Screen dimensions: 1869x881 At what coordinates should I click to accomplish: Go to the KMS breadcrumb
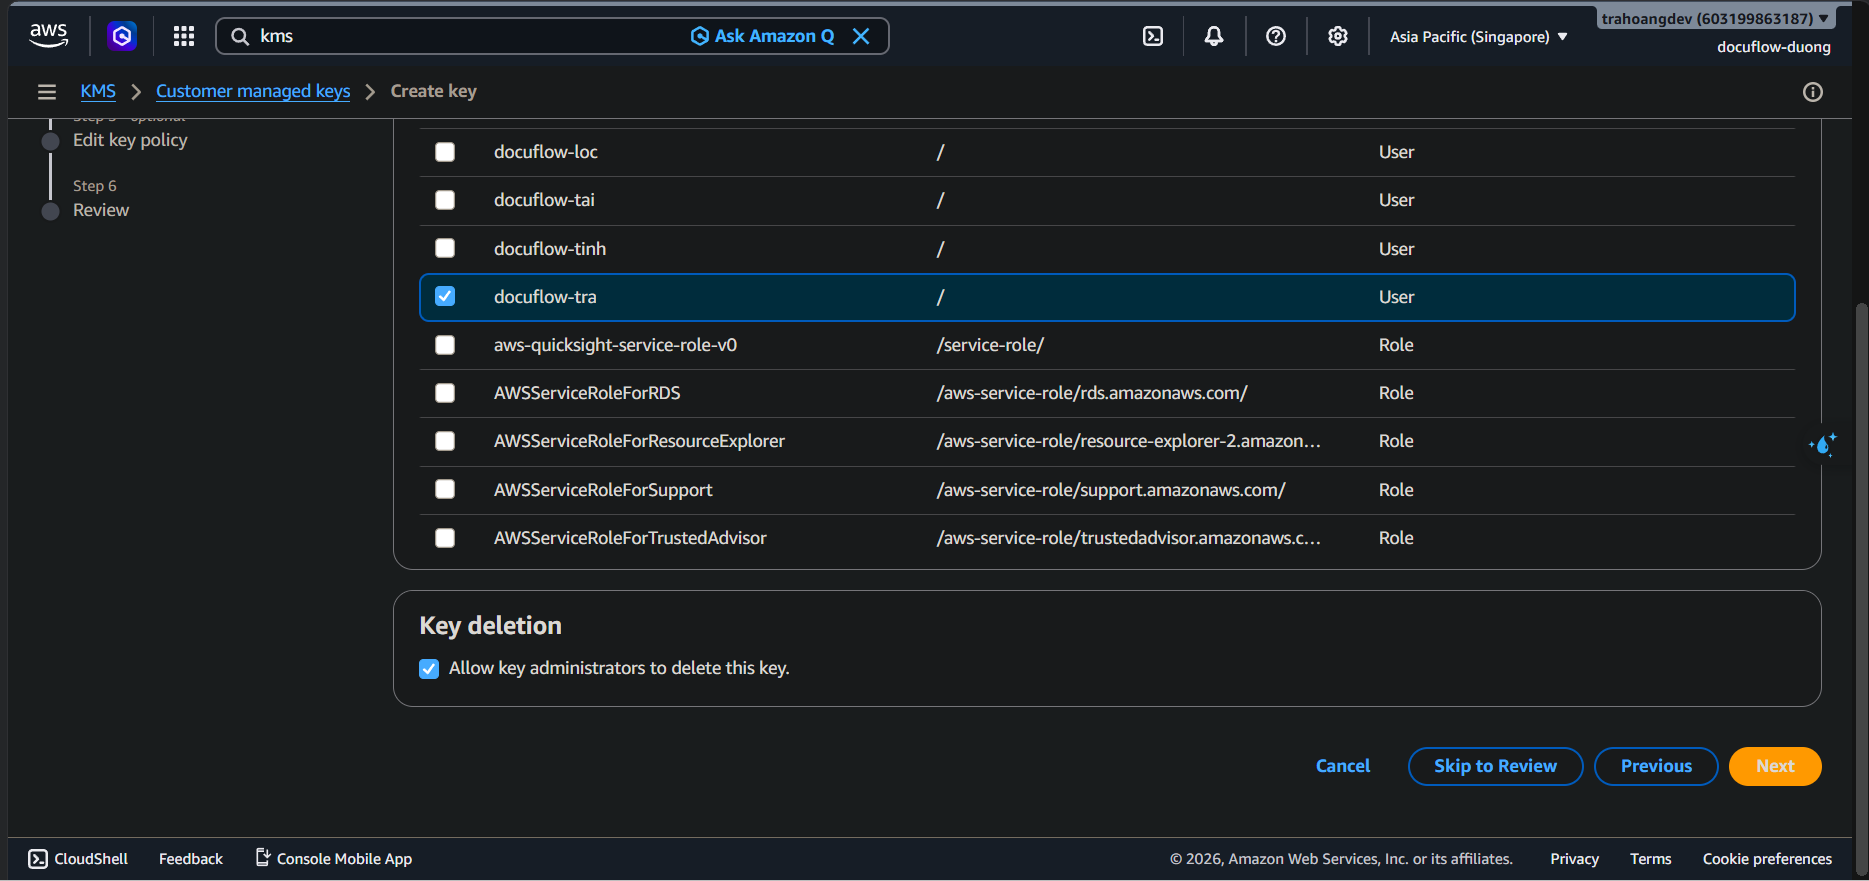pos(98,91)
